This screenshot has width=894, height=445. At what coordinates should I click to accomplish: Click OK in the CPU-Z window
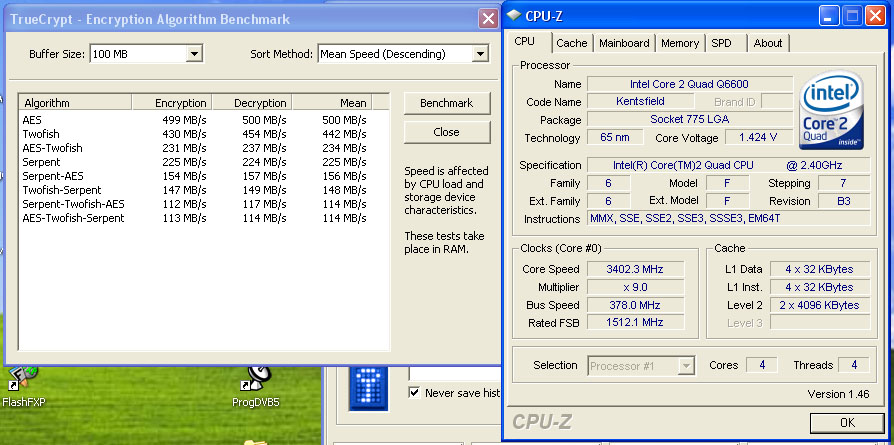(x=847, y=423)
